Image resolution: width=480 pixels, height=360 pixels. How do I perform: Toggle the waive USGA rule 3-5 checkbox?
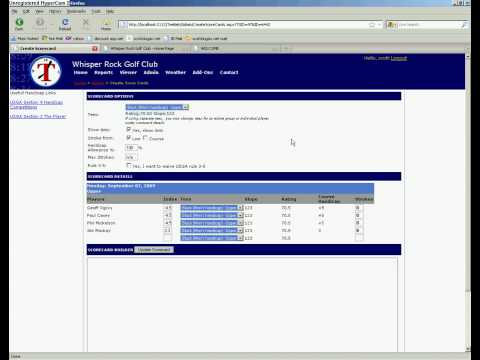129,165
